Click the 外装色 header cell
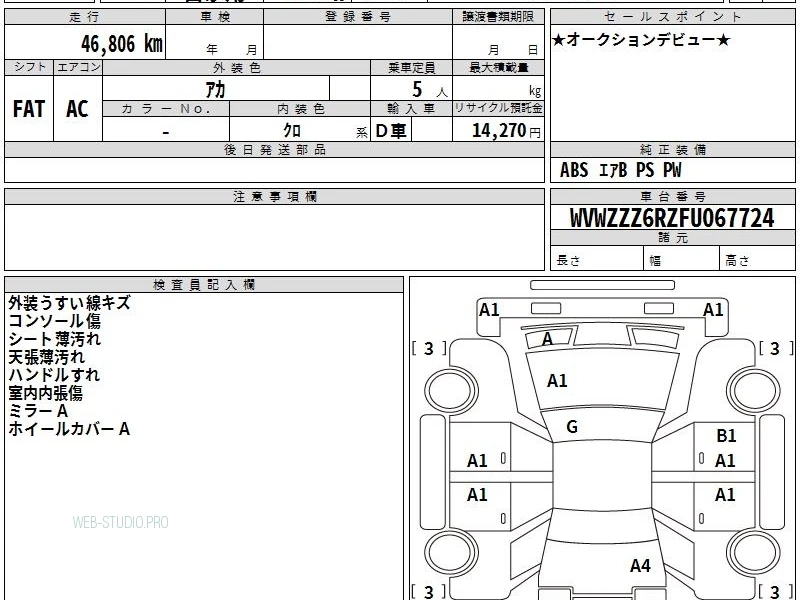Viewport: 800px width, 600px height. [x=237, y=68]
